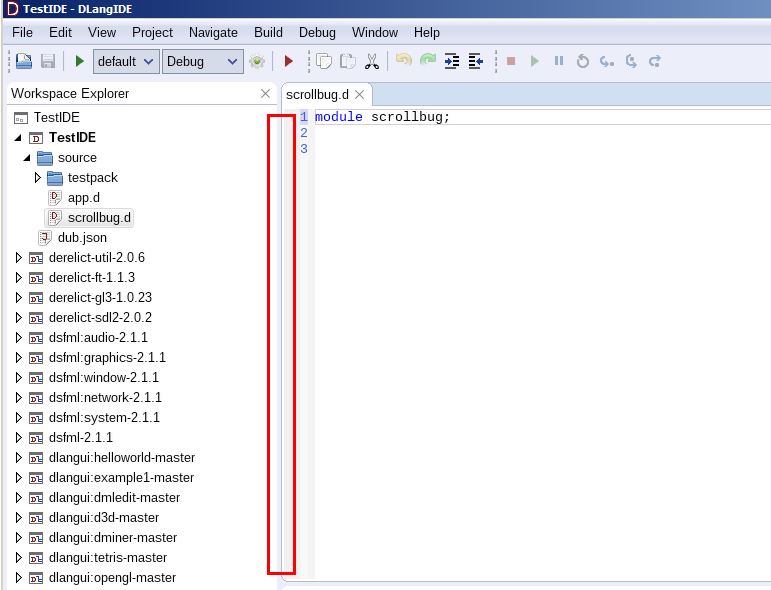Click the Unindent lines icon
Viewport: 771px width, 590px height.
pos(475,61)
